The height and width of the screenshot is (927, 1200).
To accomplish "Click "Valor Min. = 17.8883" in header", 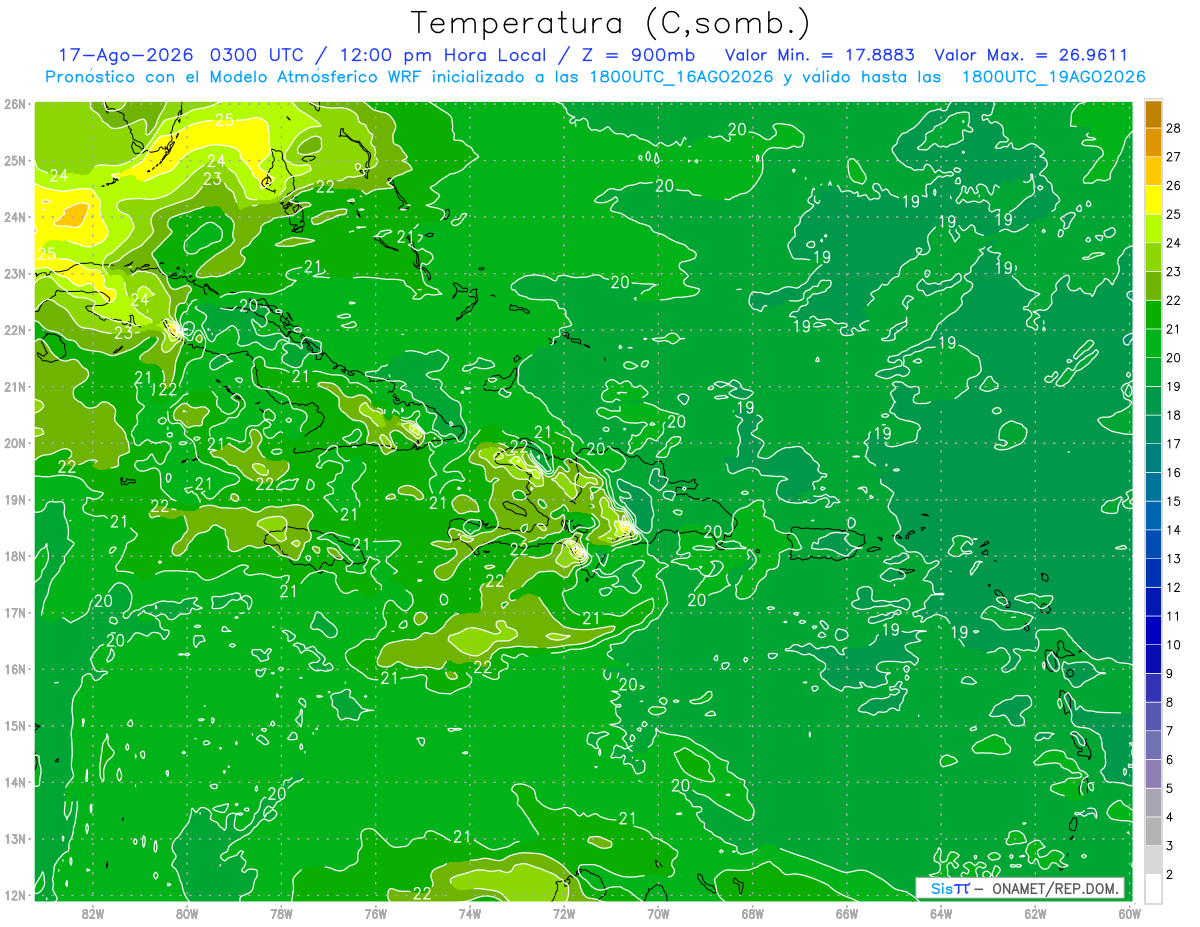I will point(820,55).
